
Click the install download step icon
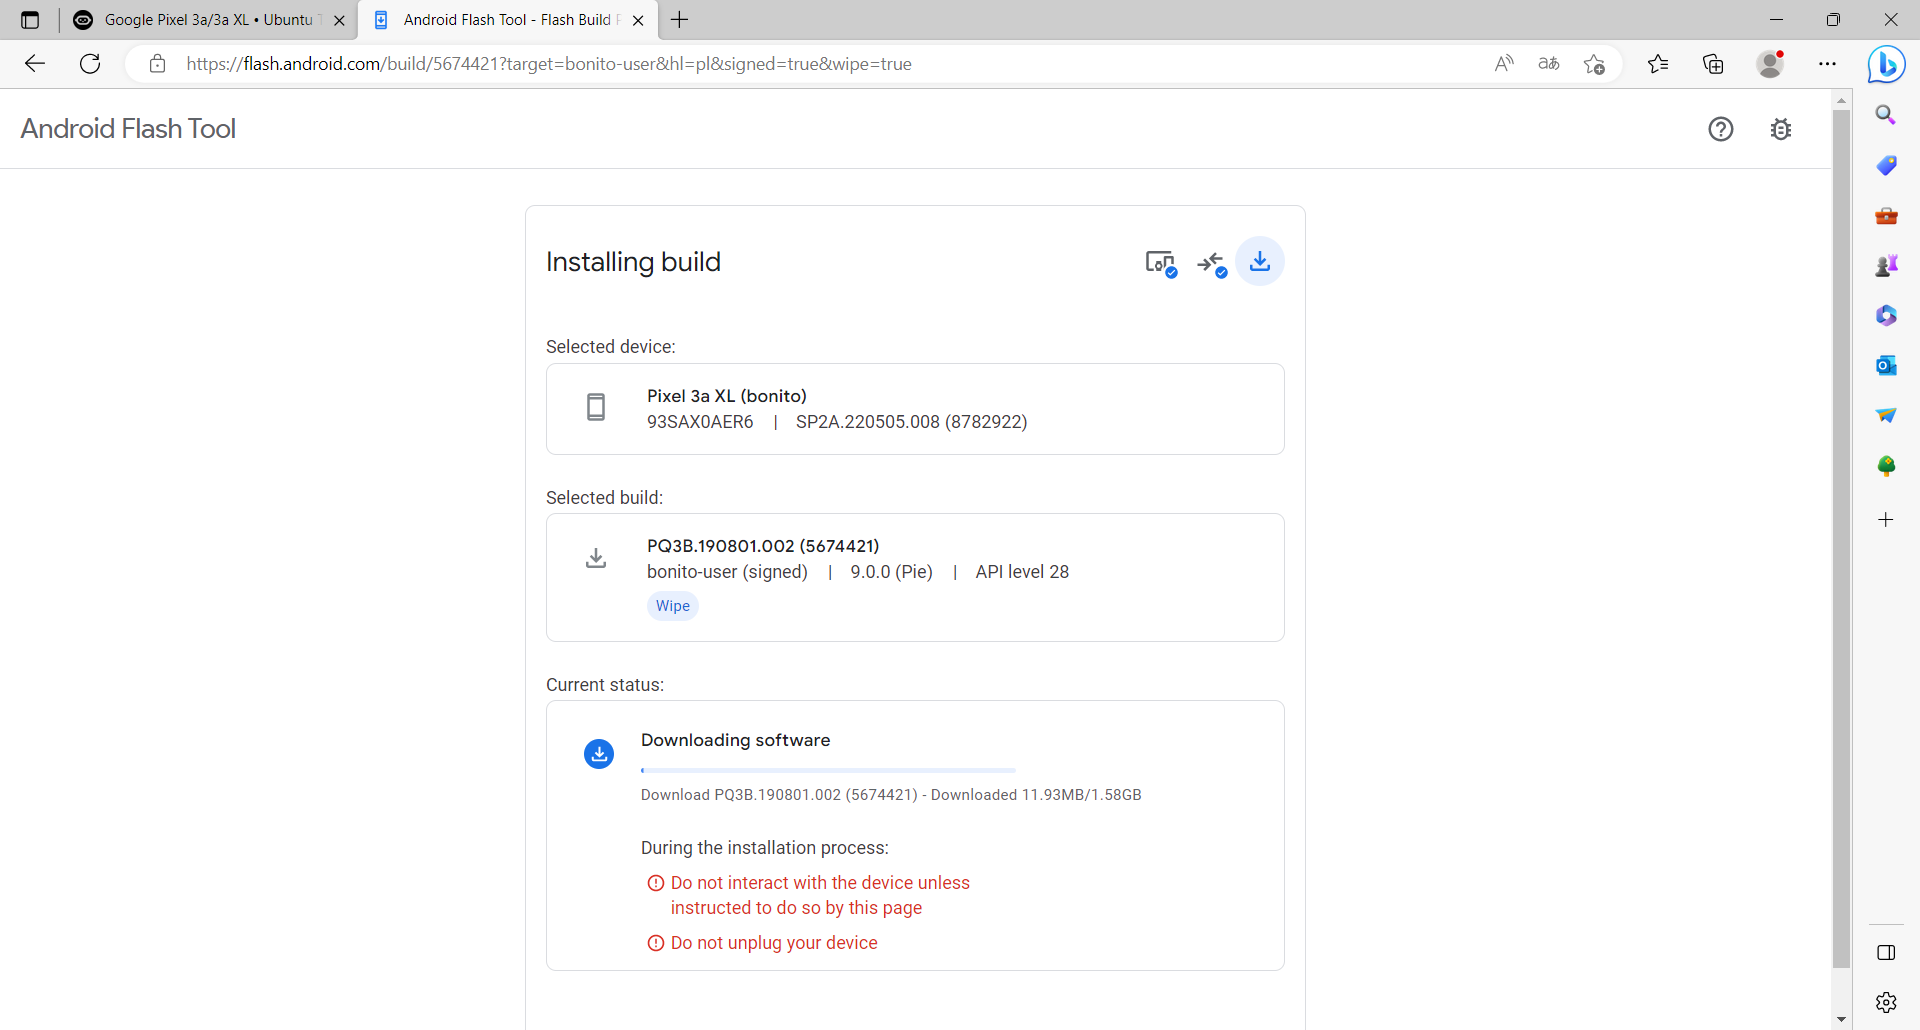(x=1260, y=262)
